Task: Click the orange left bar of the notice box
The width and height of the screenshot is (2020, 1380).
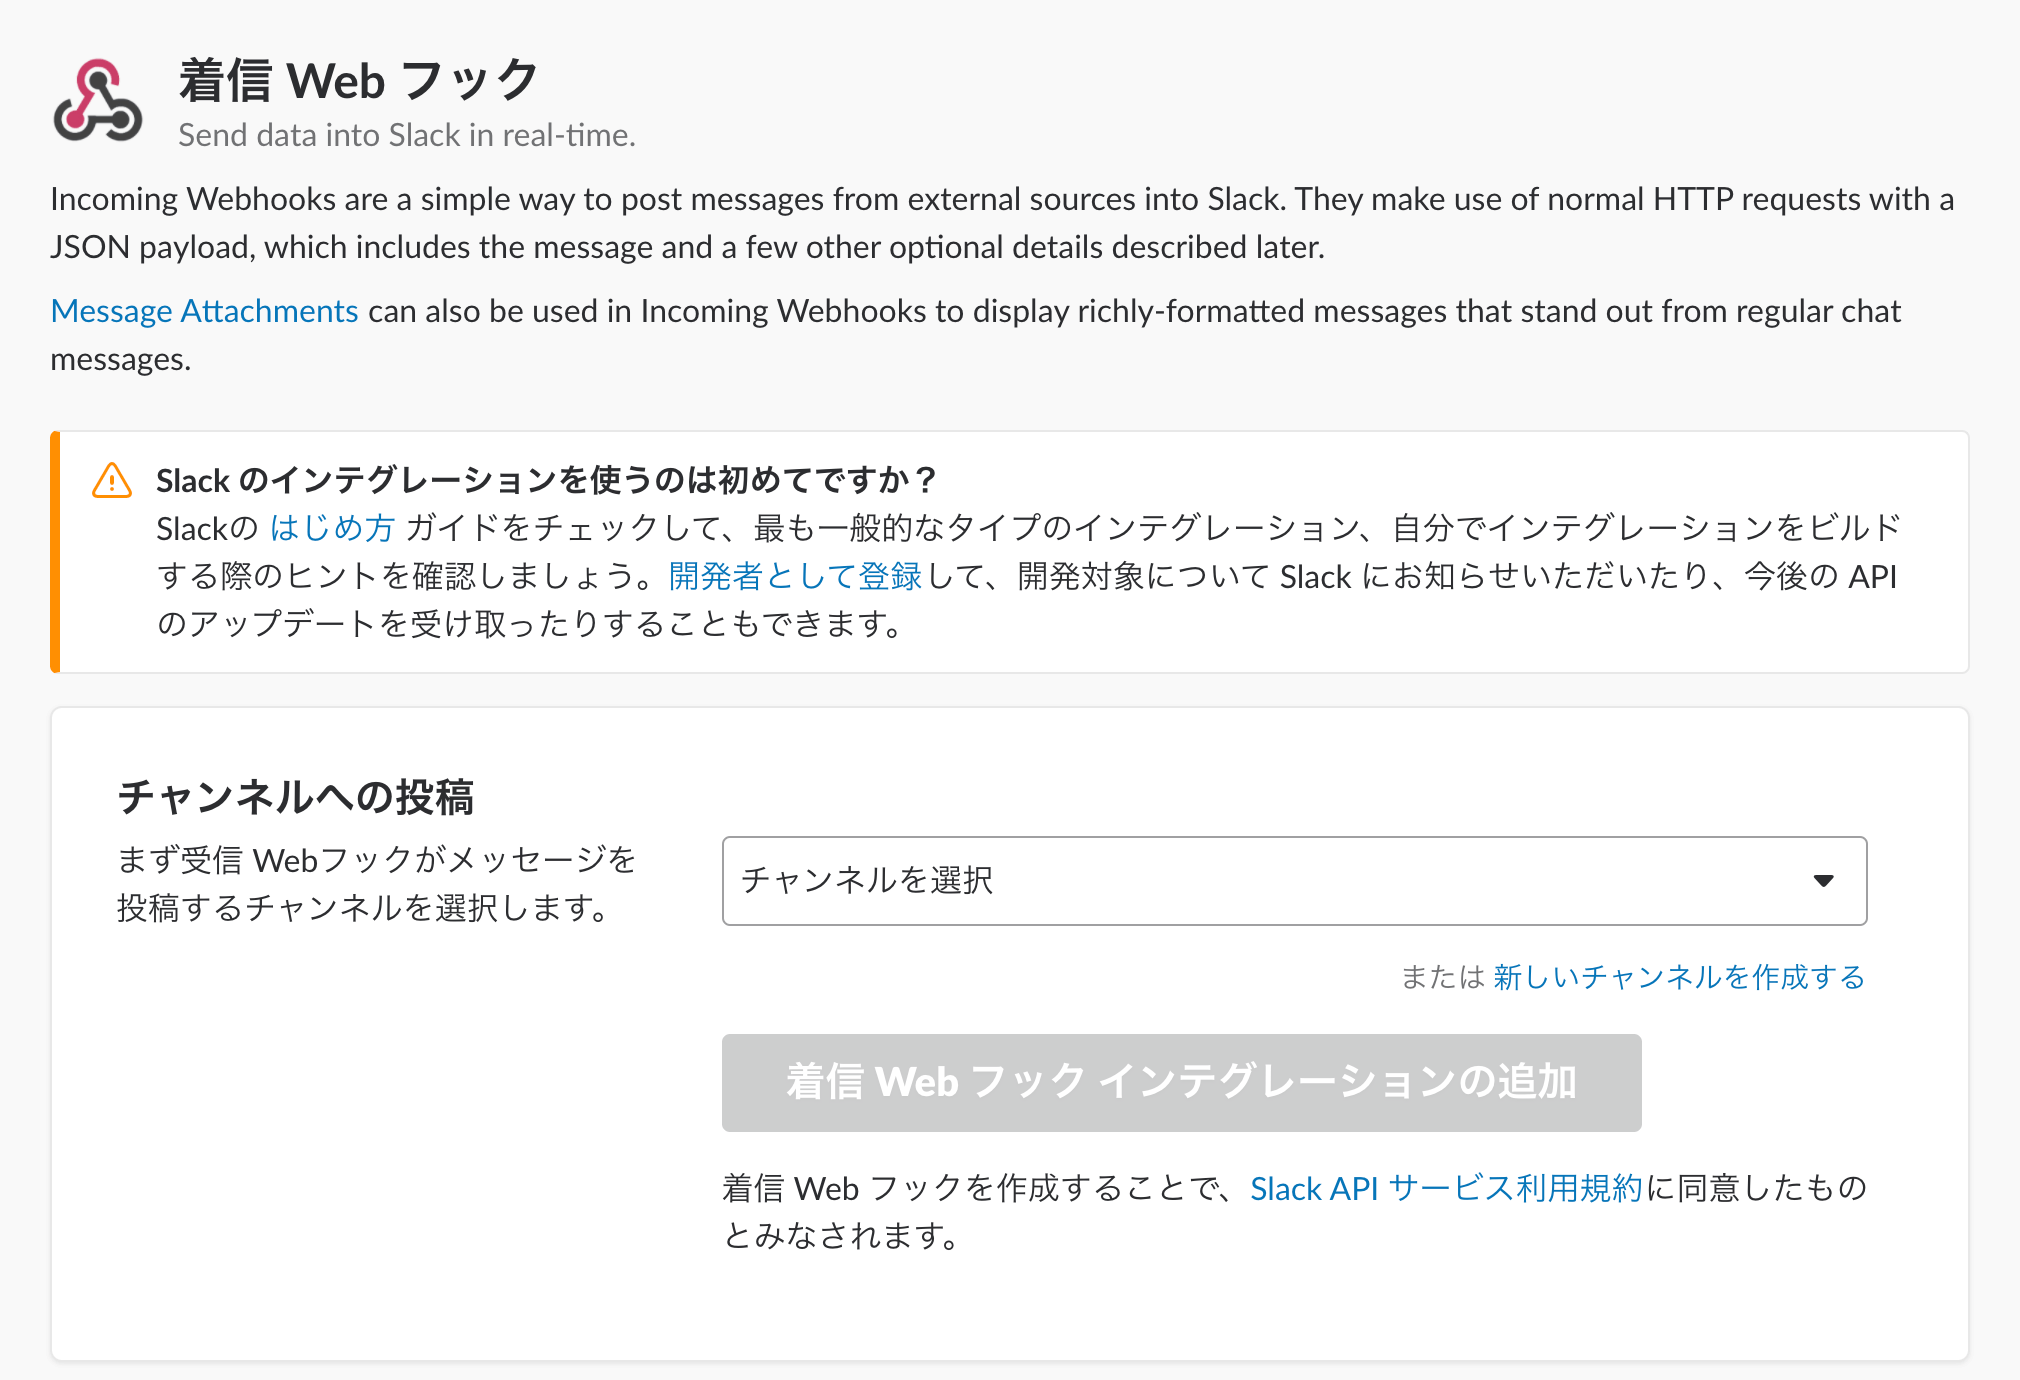Action: coord(56,552)
